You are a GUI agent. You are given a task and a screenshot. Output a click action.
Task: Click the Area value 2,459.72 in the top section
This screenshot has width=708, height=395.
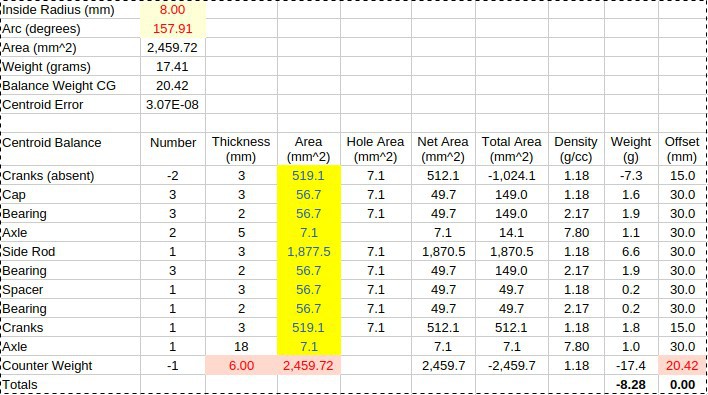(173, 48)
